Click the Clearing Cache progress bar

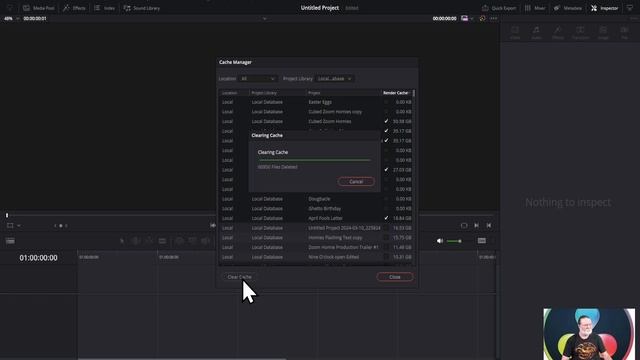[x=314, y=160]
